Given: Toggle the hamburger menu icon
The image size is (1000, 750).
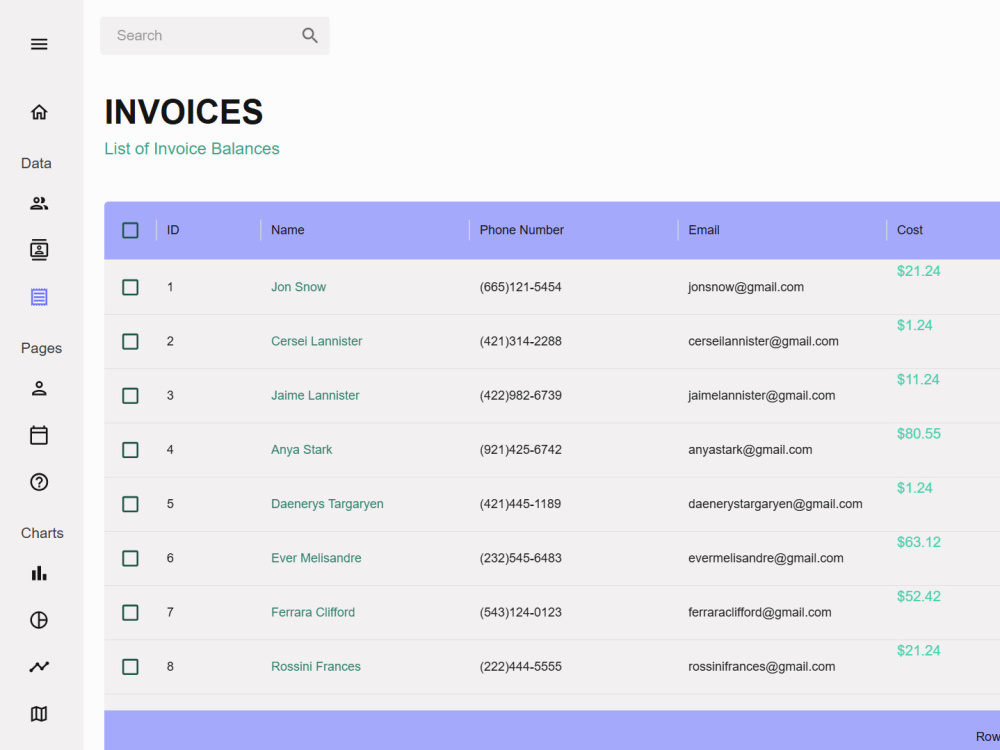Looking at the screenshot, I should [39, 44].
